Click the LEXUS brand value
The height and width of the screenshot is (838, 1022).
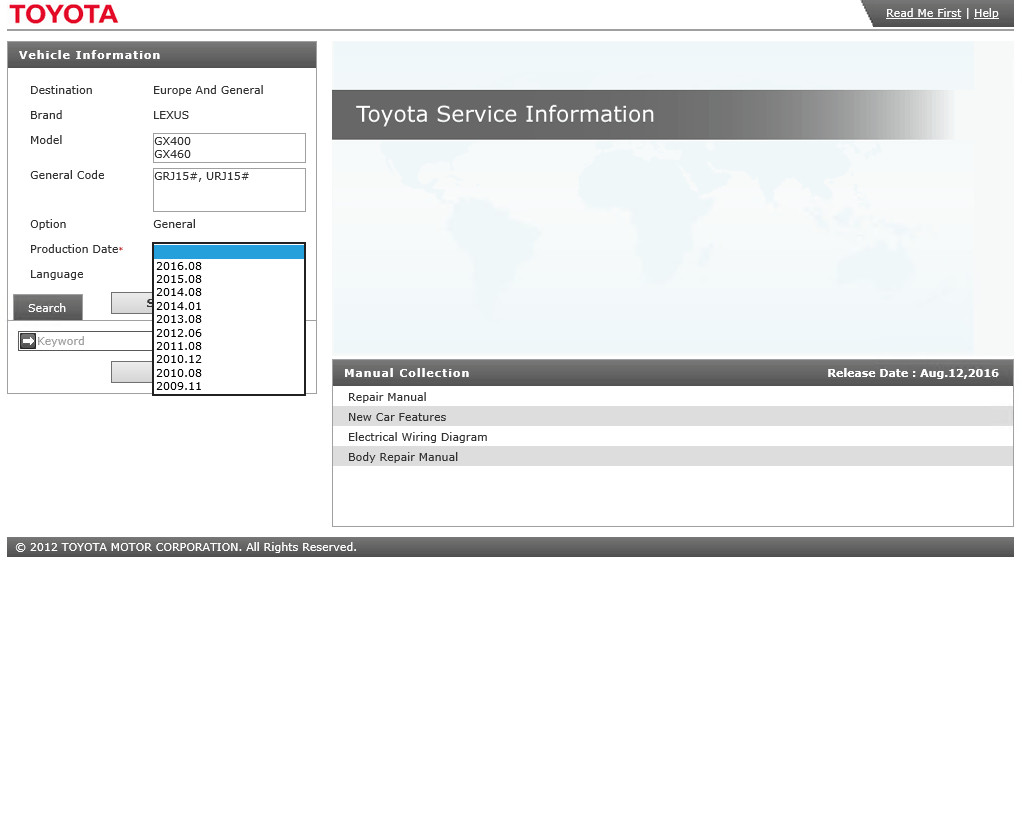(171, 115)
